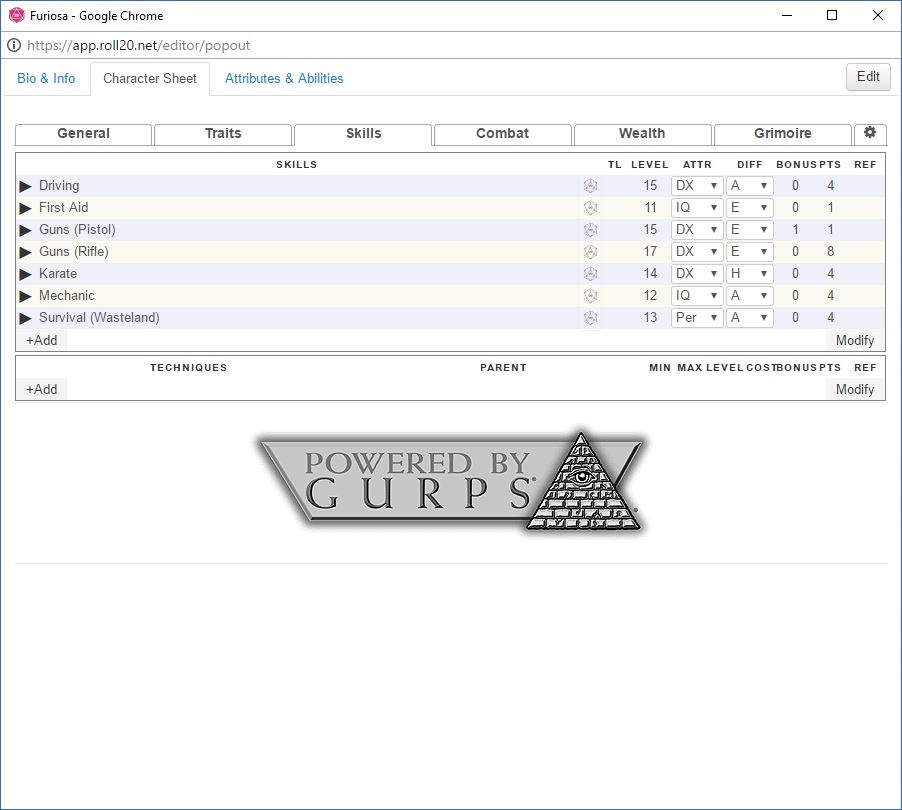The height and width of the screenshot is (810, 902).
Task: Open Karate difficulty dropdown showing H
Action: coord(750,274)
